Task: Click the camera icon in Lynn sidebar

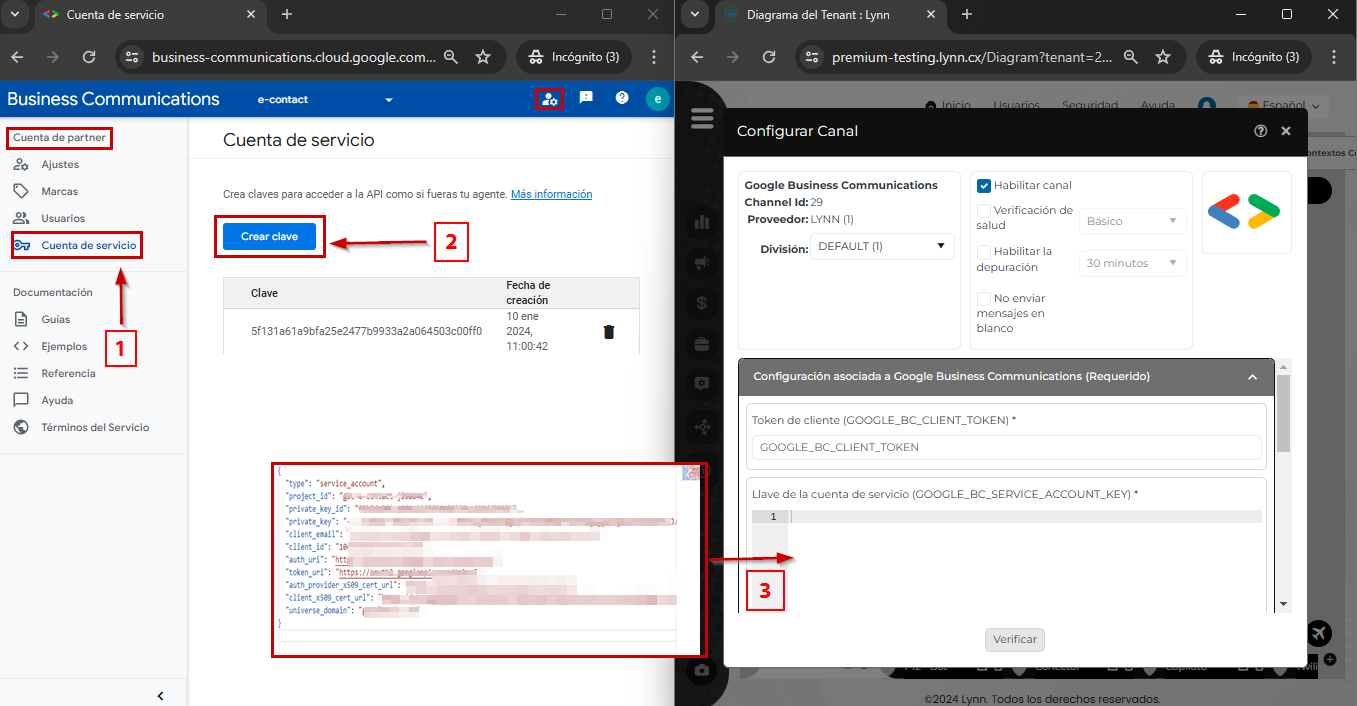Action: point(702,670)
